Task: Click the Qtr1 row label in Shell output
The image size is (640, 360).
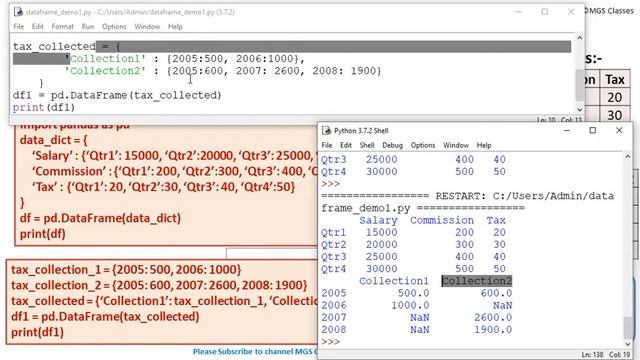Action: coord(333,233)
